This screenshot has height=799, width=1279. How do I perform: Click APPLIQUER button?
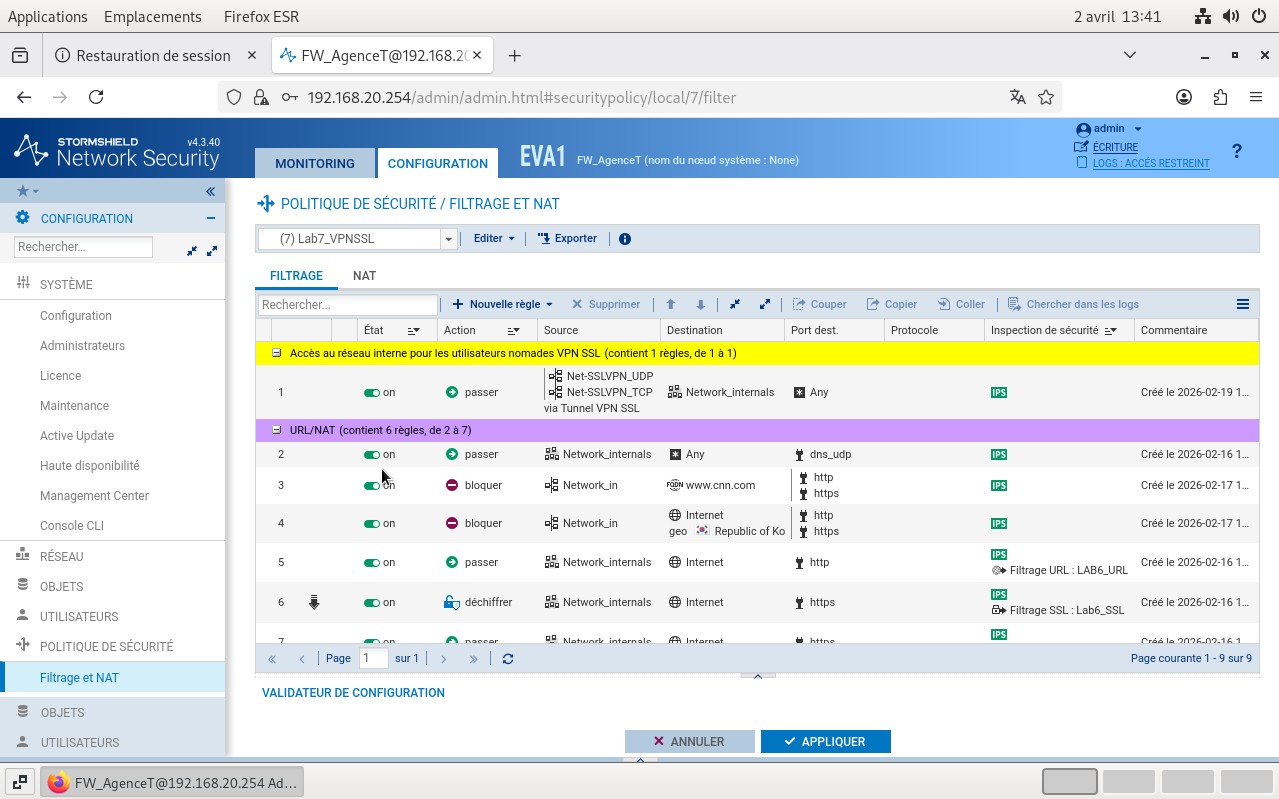click(x=826, y=741)
